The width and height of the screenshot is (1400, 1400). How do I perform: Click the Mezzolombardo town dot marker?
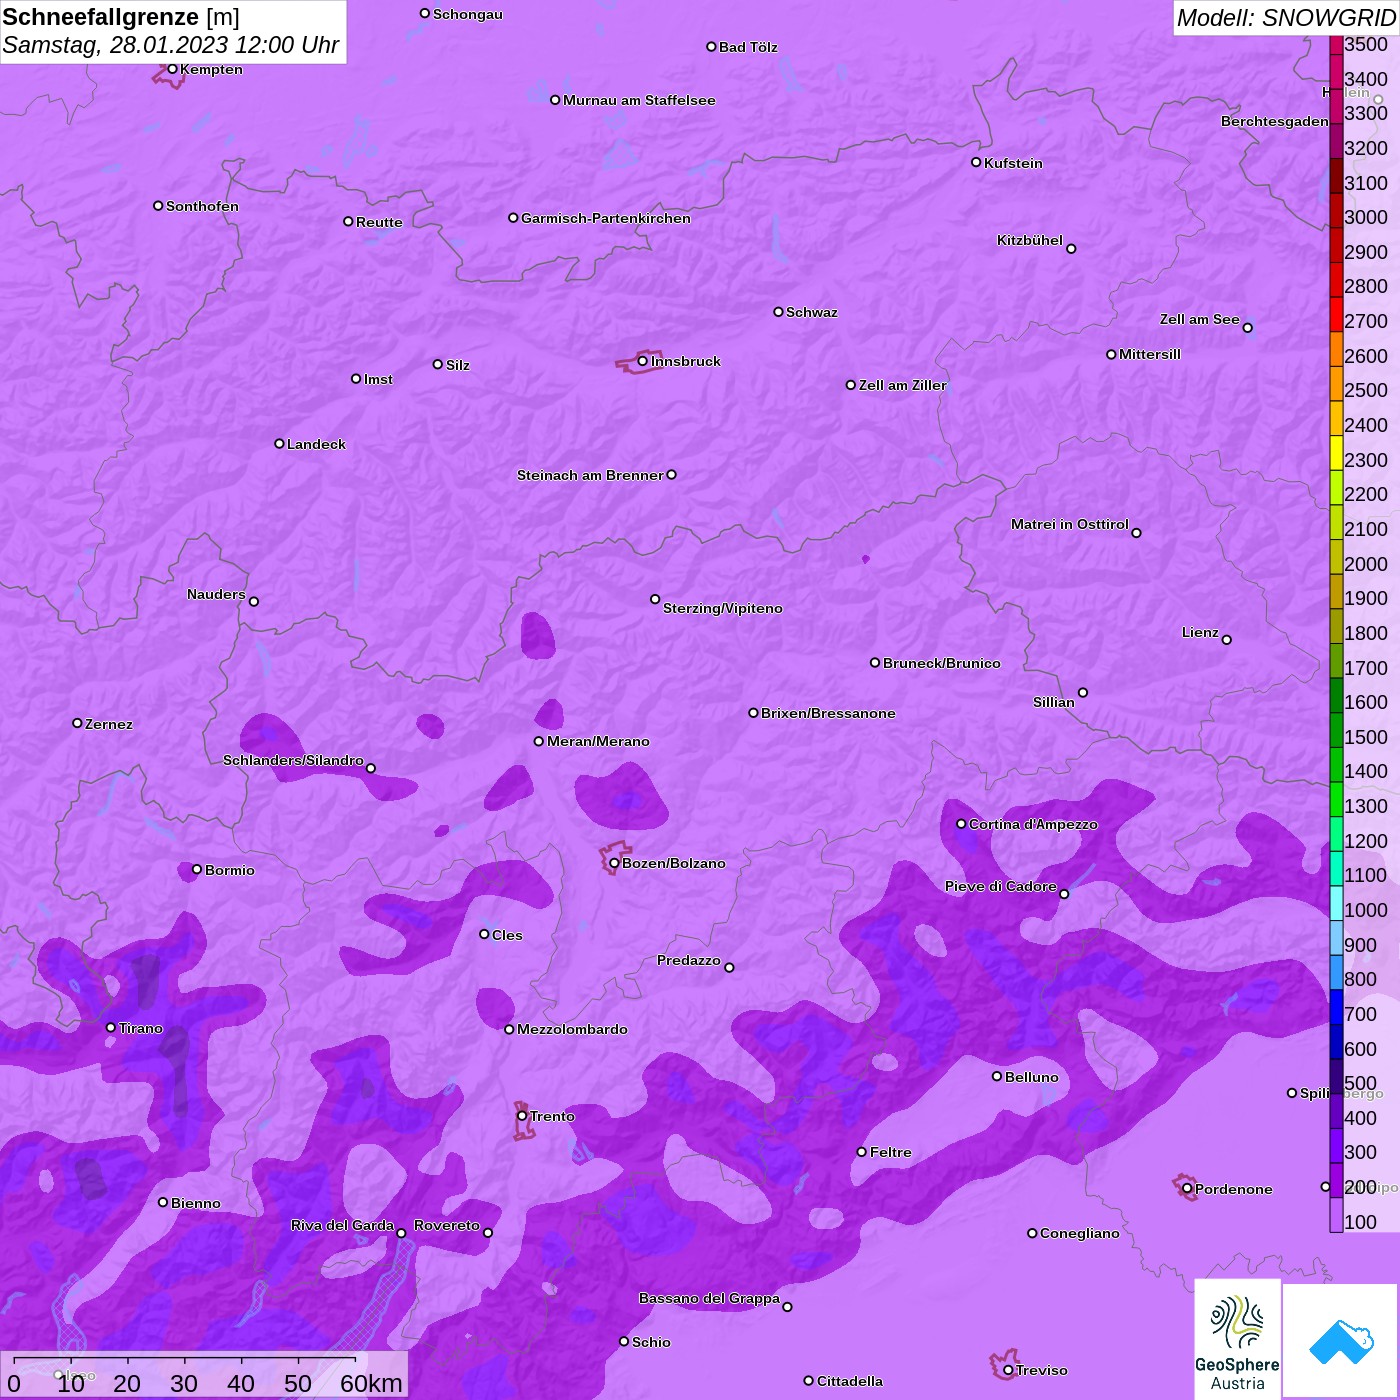tap(509, 1029)
